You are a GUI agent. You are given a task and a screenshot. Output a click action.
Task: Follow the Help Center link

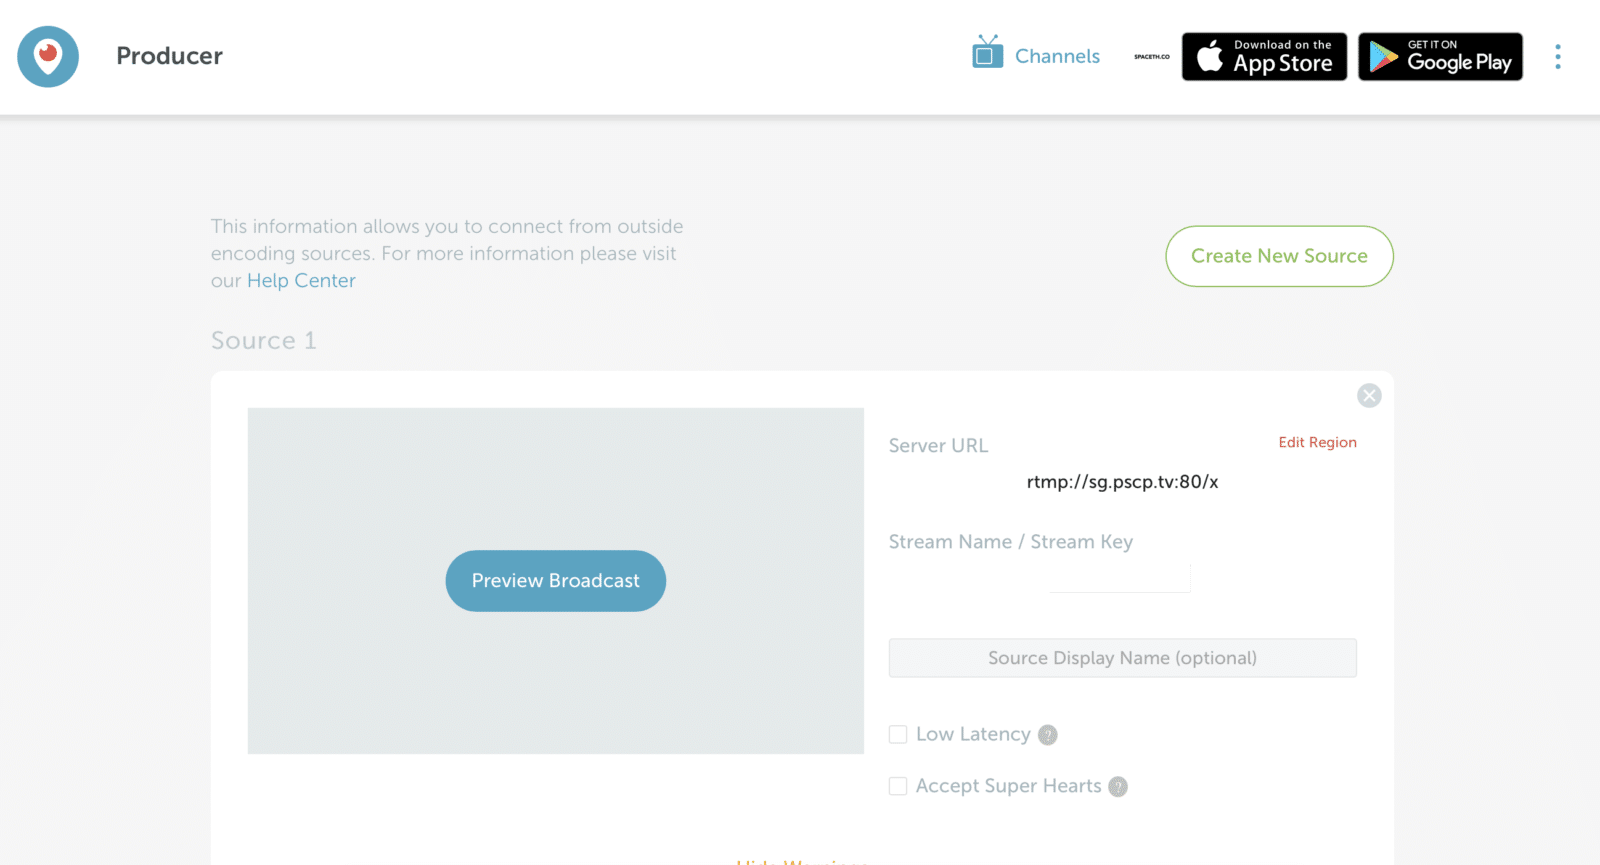(x=301, y=281)
